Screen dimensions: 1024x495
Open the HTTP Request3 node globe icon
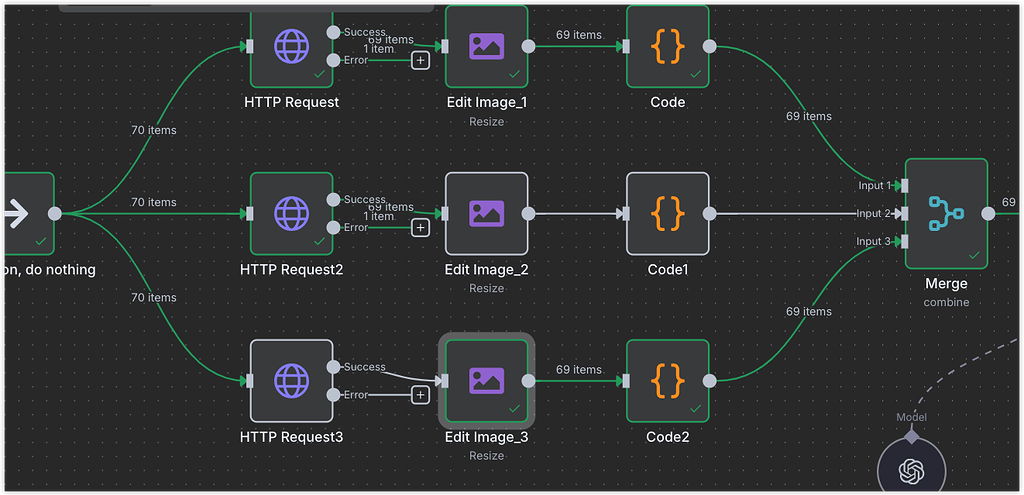click(x=291, y=381)
